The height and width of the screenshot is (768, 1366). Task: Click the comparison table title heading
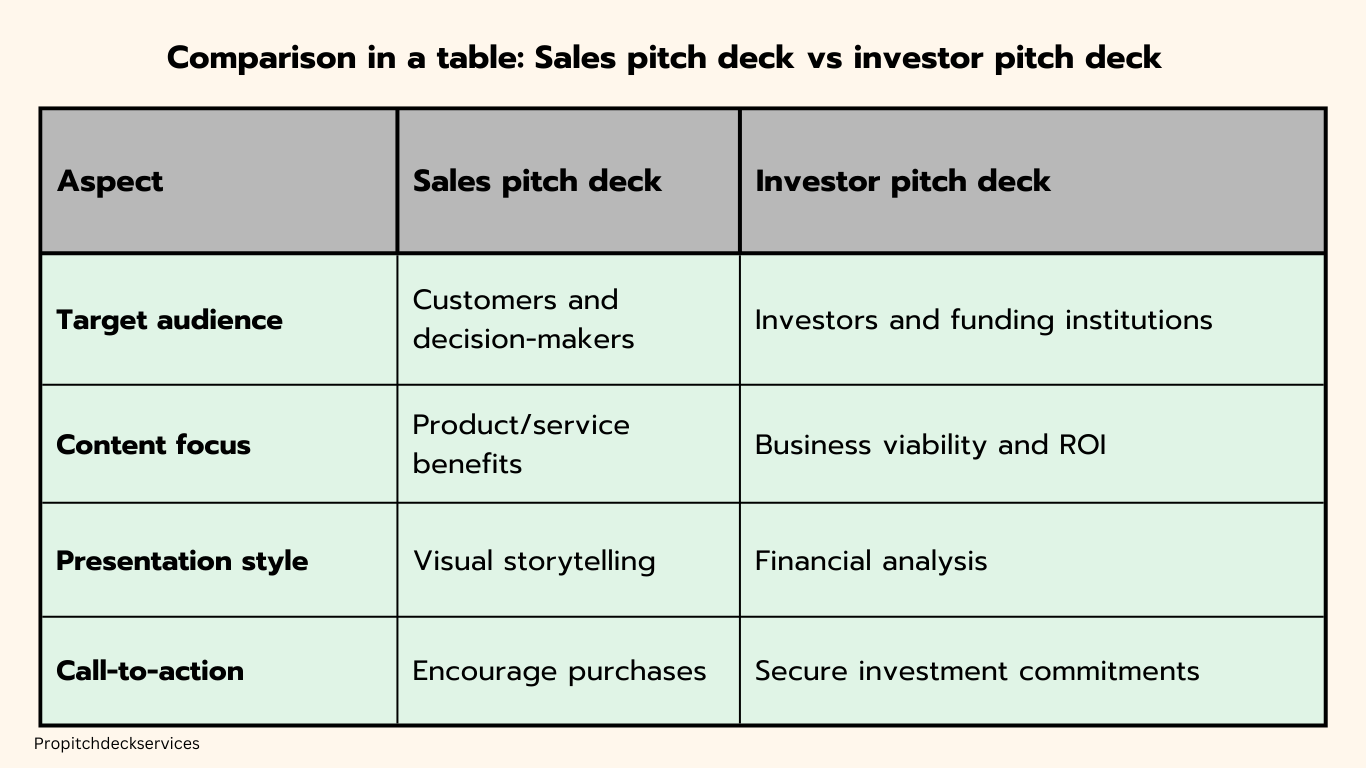pyautogui.click(x=664, y=58)
